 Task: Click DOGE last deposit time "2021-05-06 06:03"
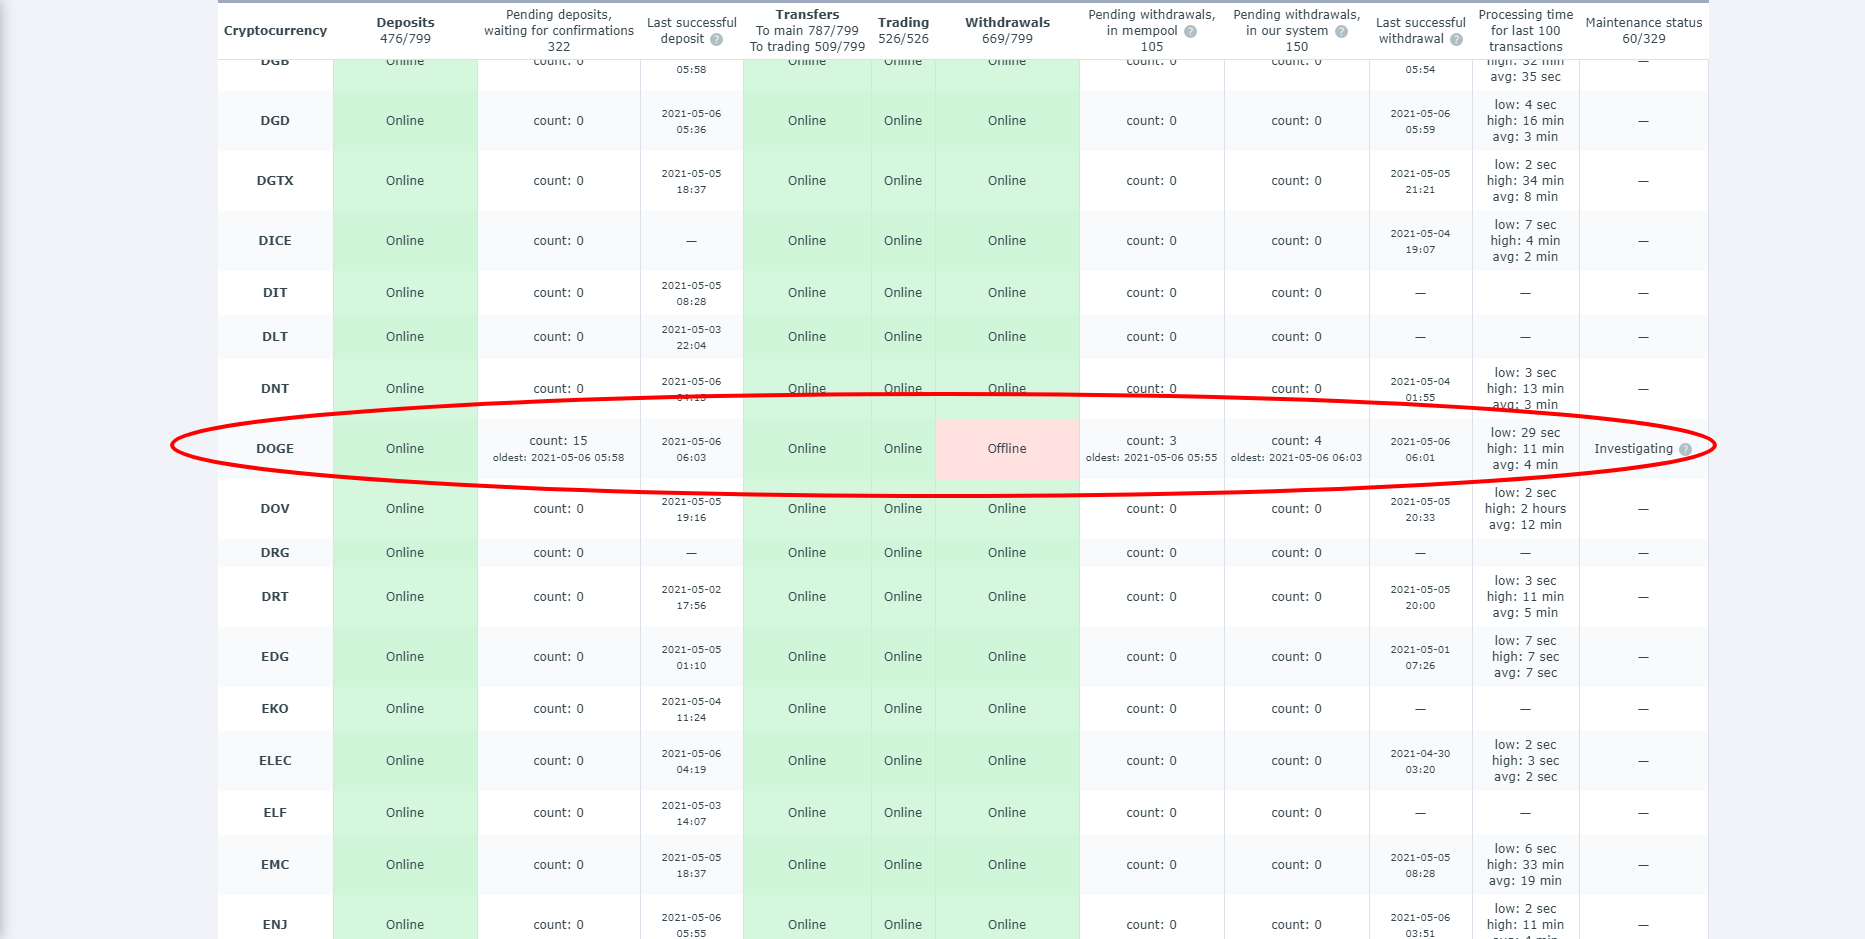[691, 449]
